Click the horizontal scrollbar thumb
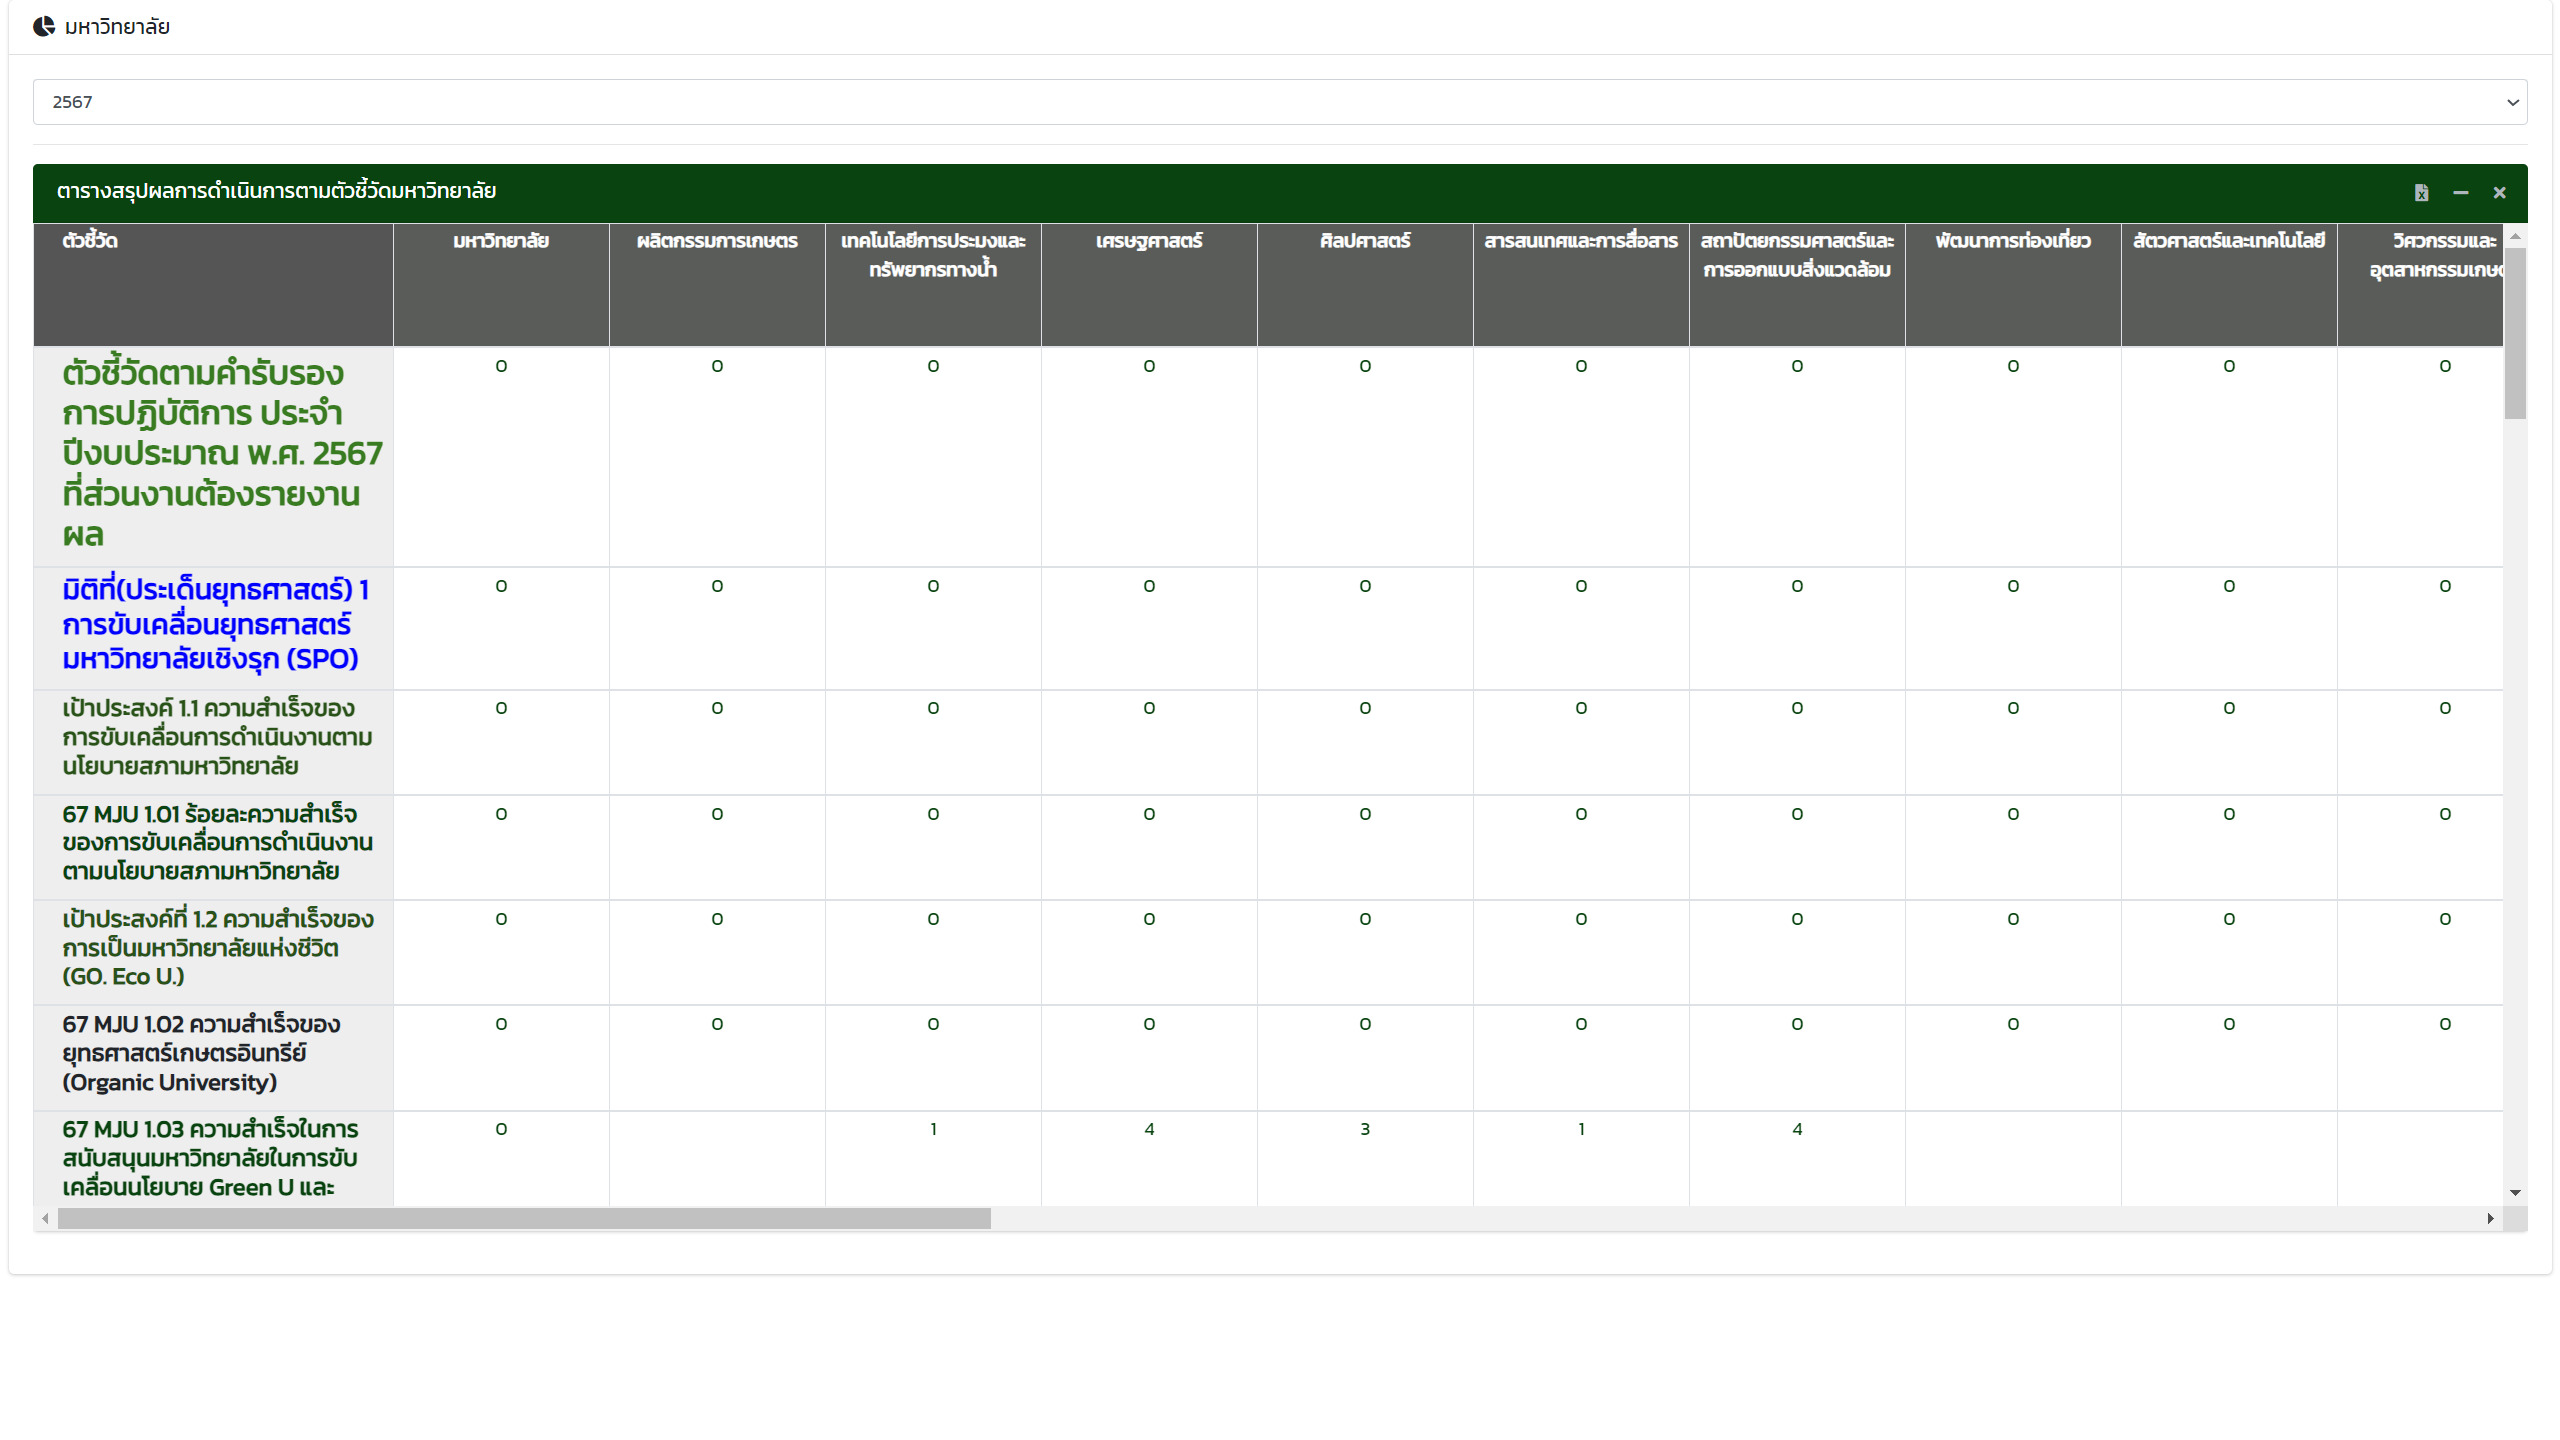This screenshot has width=2560, height=1440. 524,1219
